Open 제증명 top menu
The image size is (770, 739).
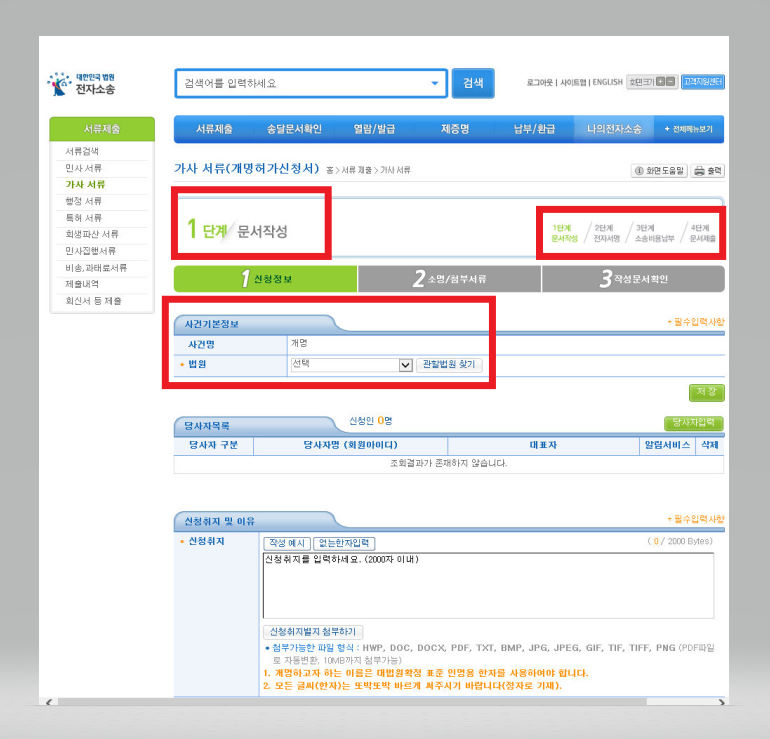tap(455, 129)
